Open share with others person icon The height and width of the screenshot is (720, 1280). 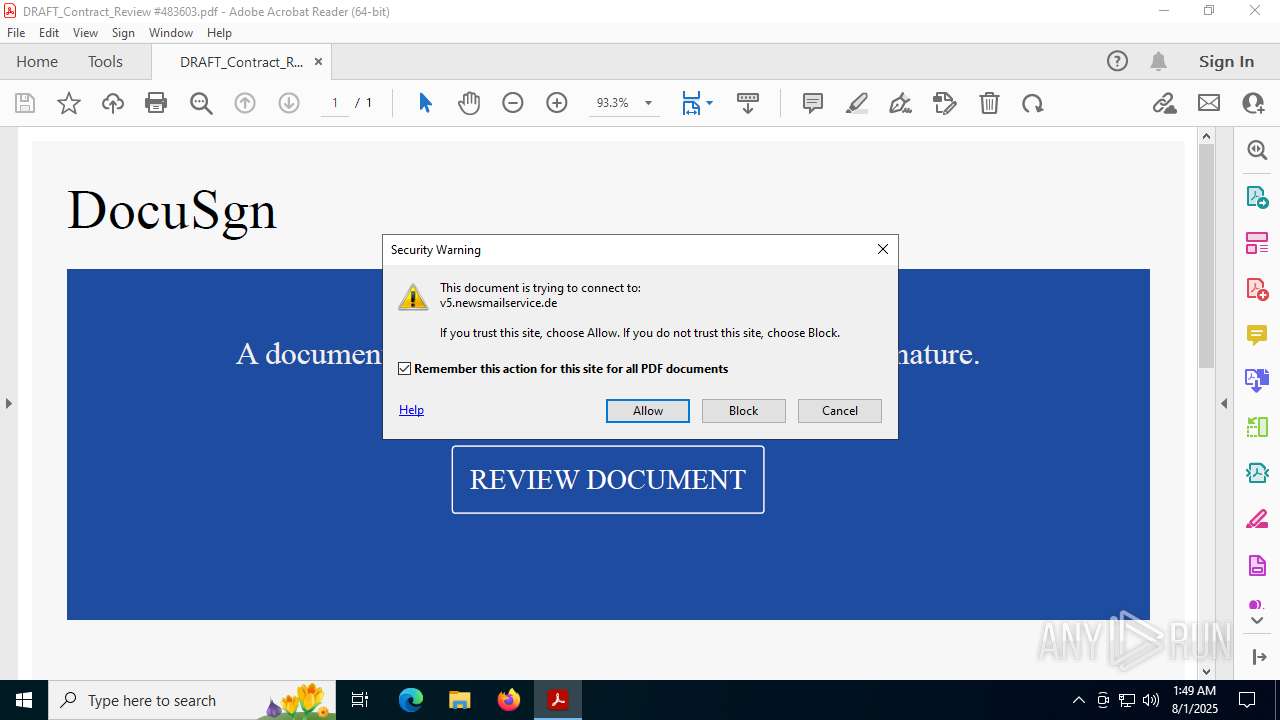pyautogui.click(x=1253, y=103)
